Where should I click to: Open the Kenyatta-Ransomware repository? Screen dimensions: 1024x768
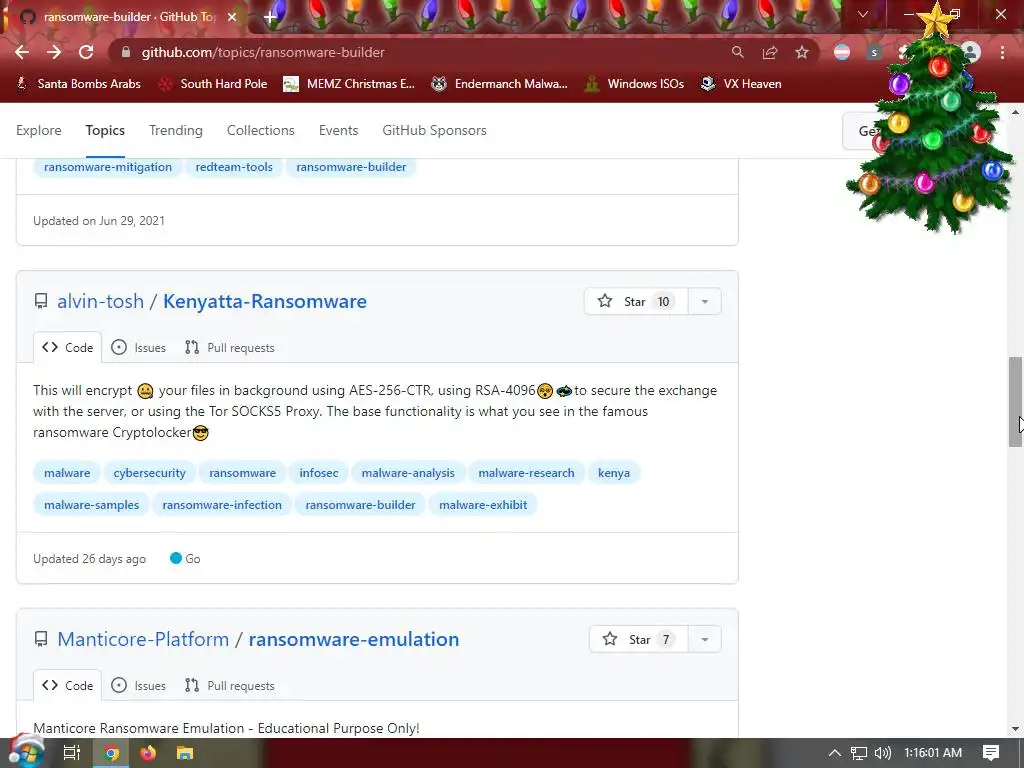click(x=264, y=301)
